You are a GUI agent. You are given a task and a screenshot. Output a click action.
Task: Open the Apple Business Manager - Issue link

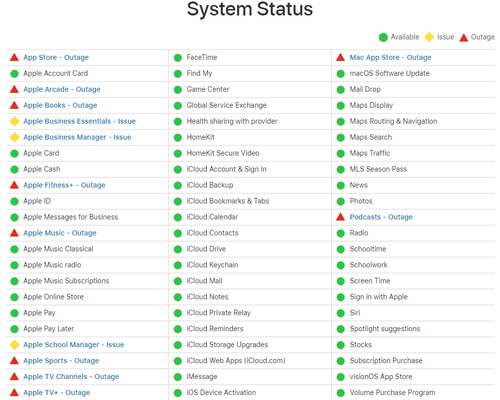(77, 137)
